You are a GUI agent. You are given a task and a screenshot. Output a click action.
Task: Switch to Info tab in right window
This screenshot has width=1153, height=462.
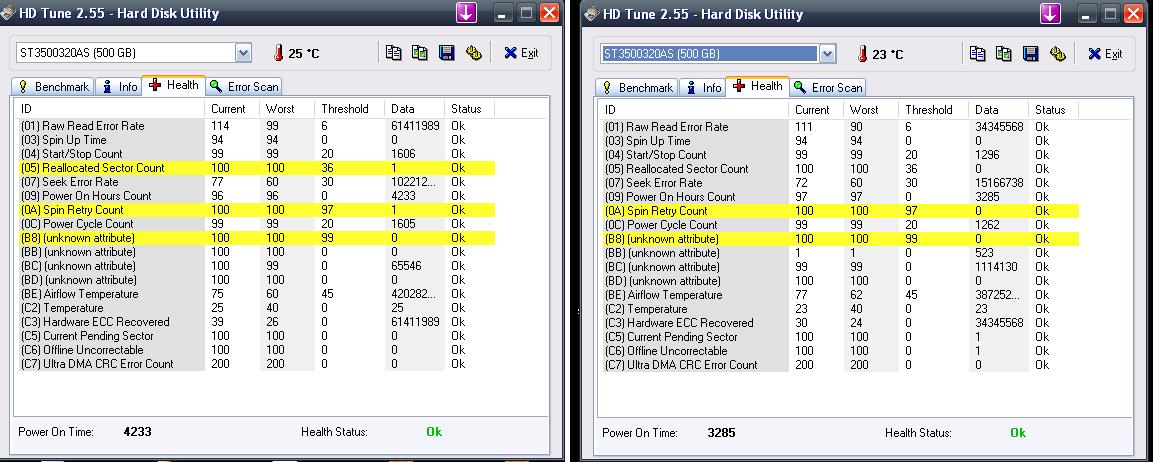[x=702, y=88]
